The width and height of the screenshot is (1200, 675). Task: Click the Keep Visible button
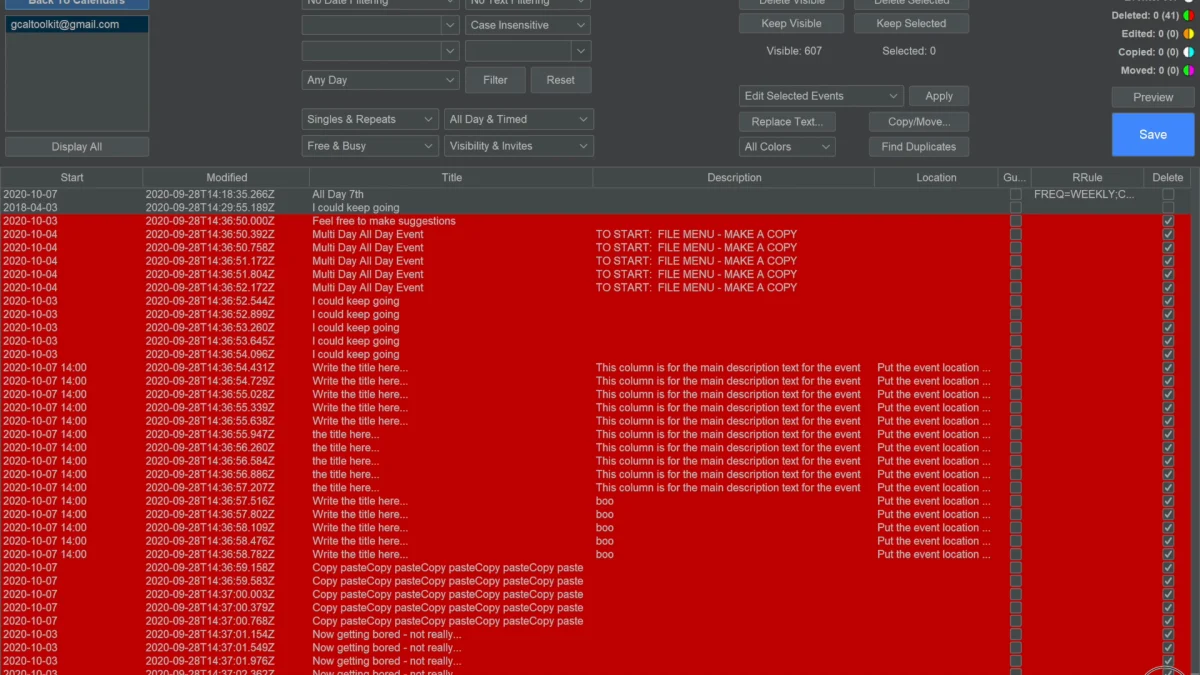pyautogui.click(x=792, y=23)
